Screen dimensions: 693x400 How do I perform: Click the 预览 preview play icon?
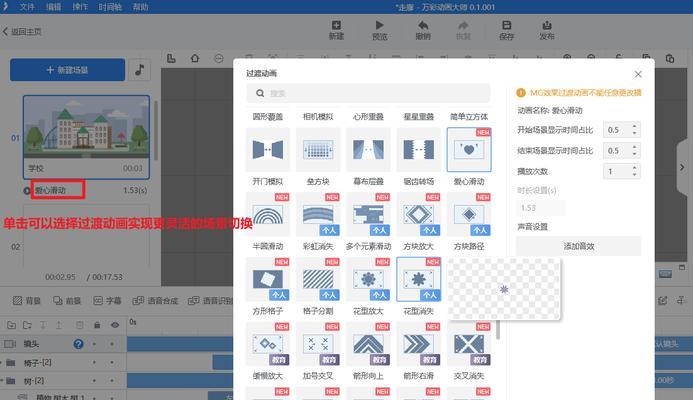[379, 25]
